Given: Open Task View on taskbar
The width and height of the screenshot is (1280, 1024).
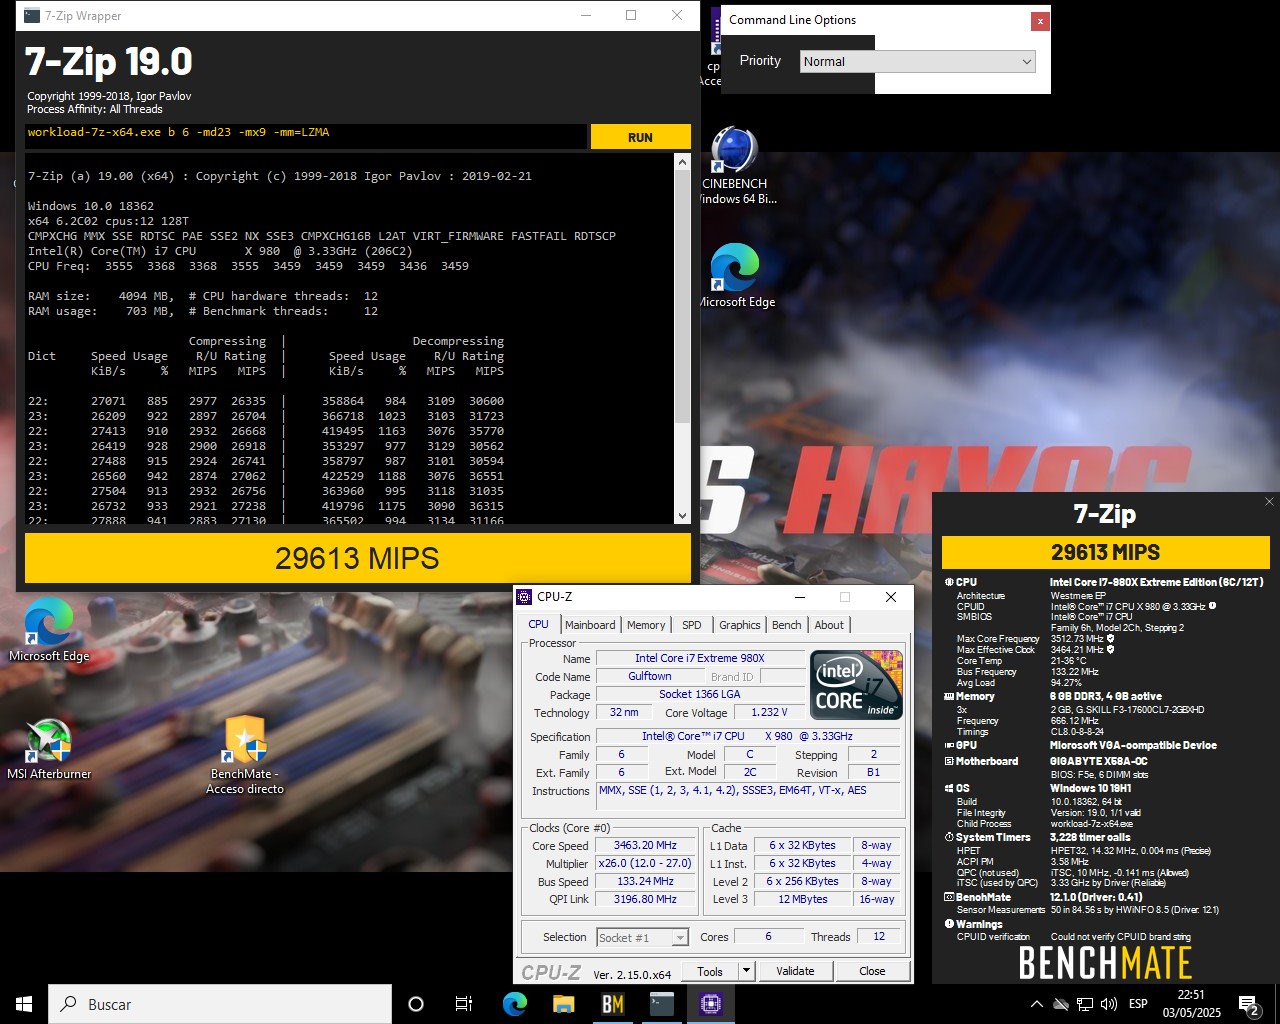Looking at the screenshot, I should tap(464, 1004).
